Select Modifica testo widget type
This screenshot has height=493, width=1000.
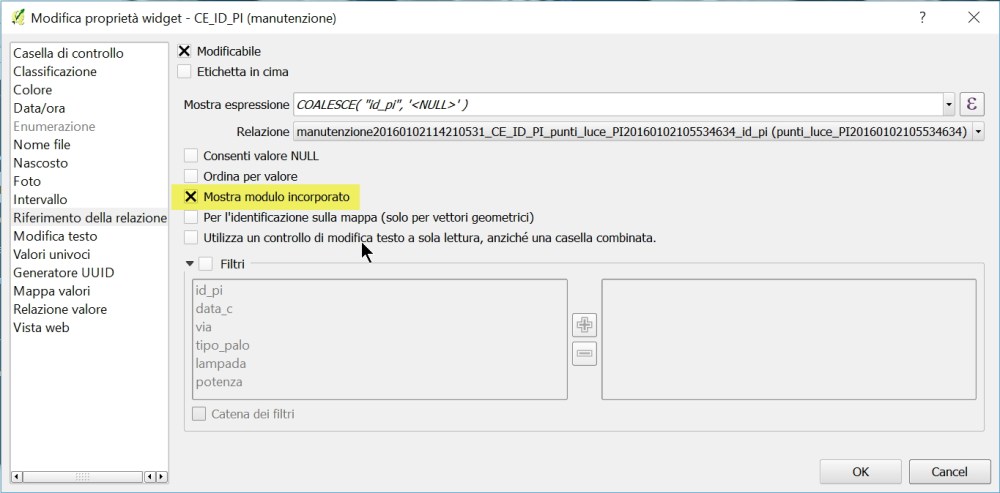pos(55,236)
